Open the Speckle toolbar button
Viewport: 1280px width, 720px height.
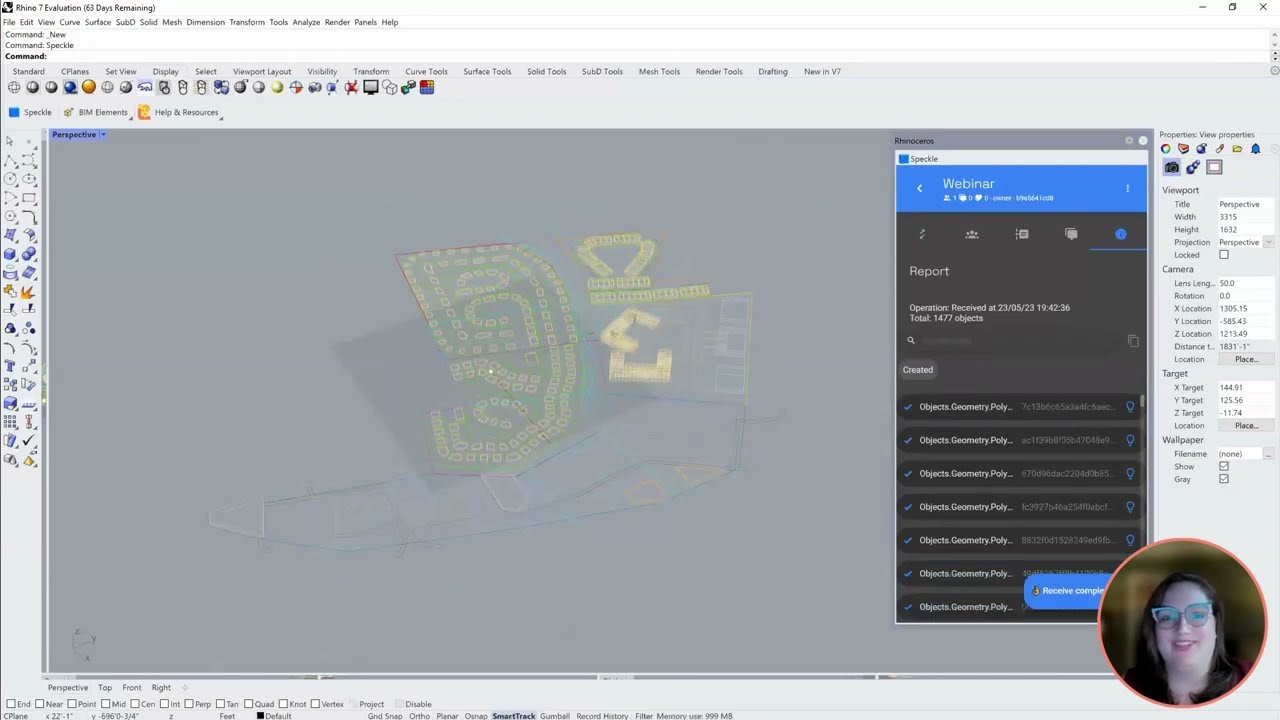coord(30,112)
